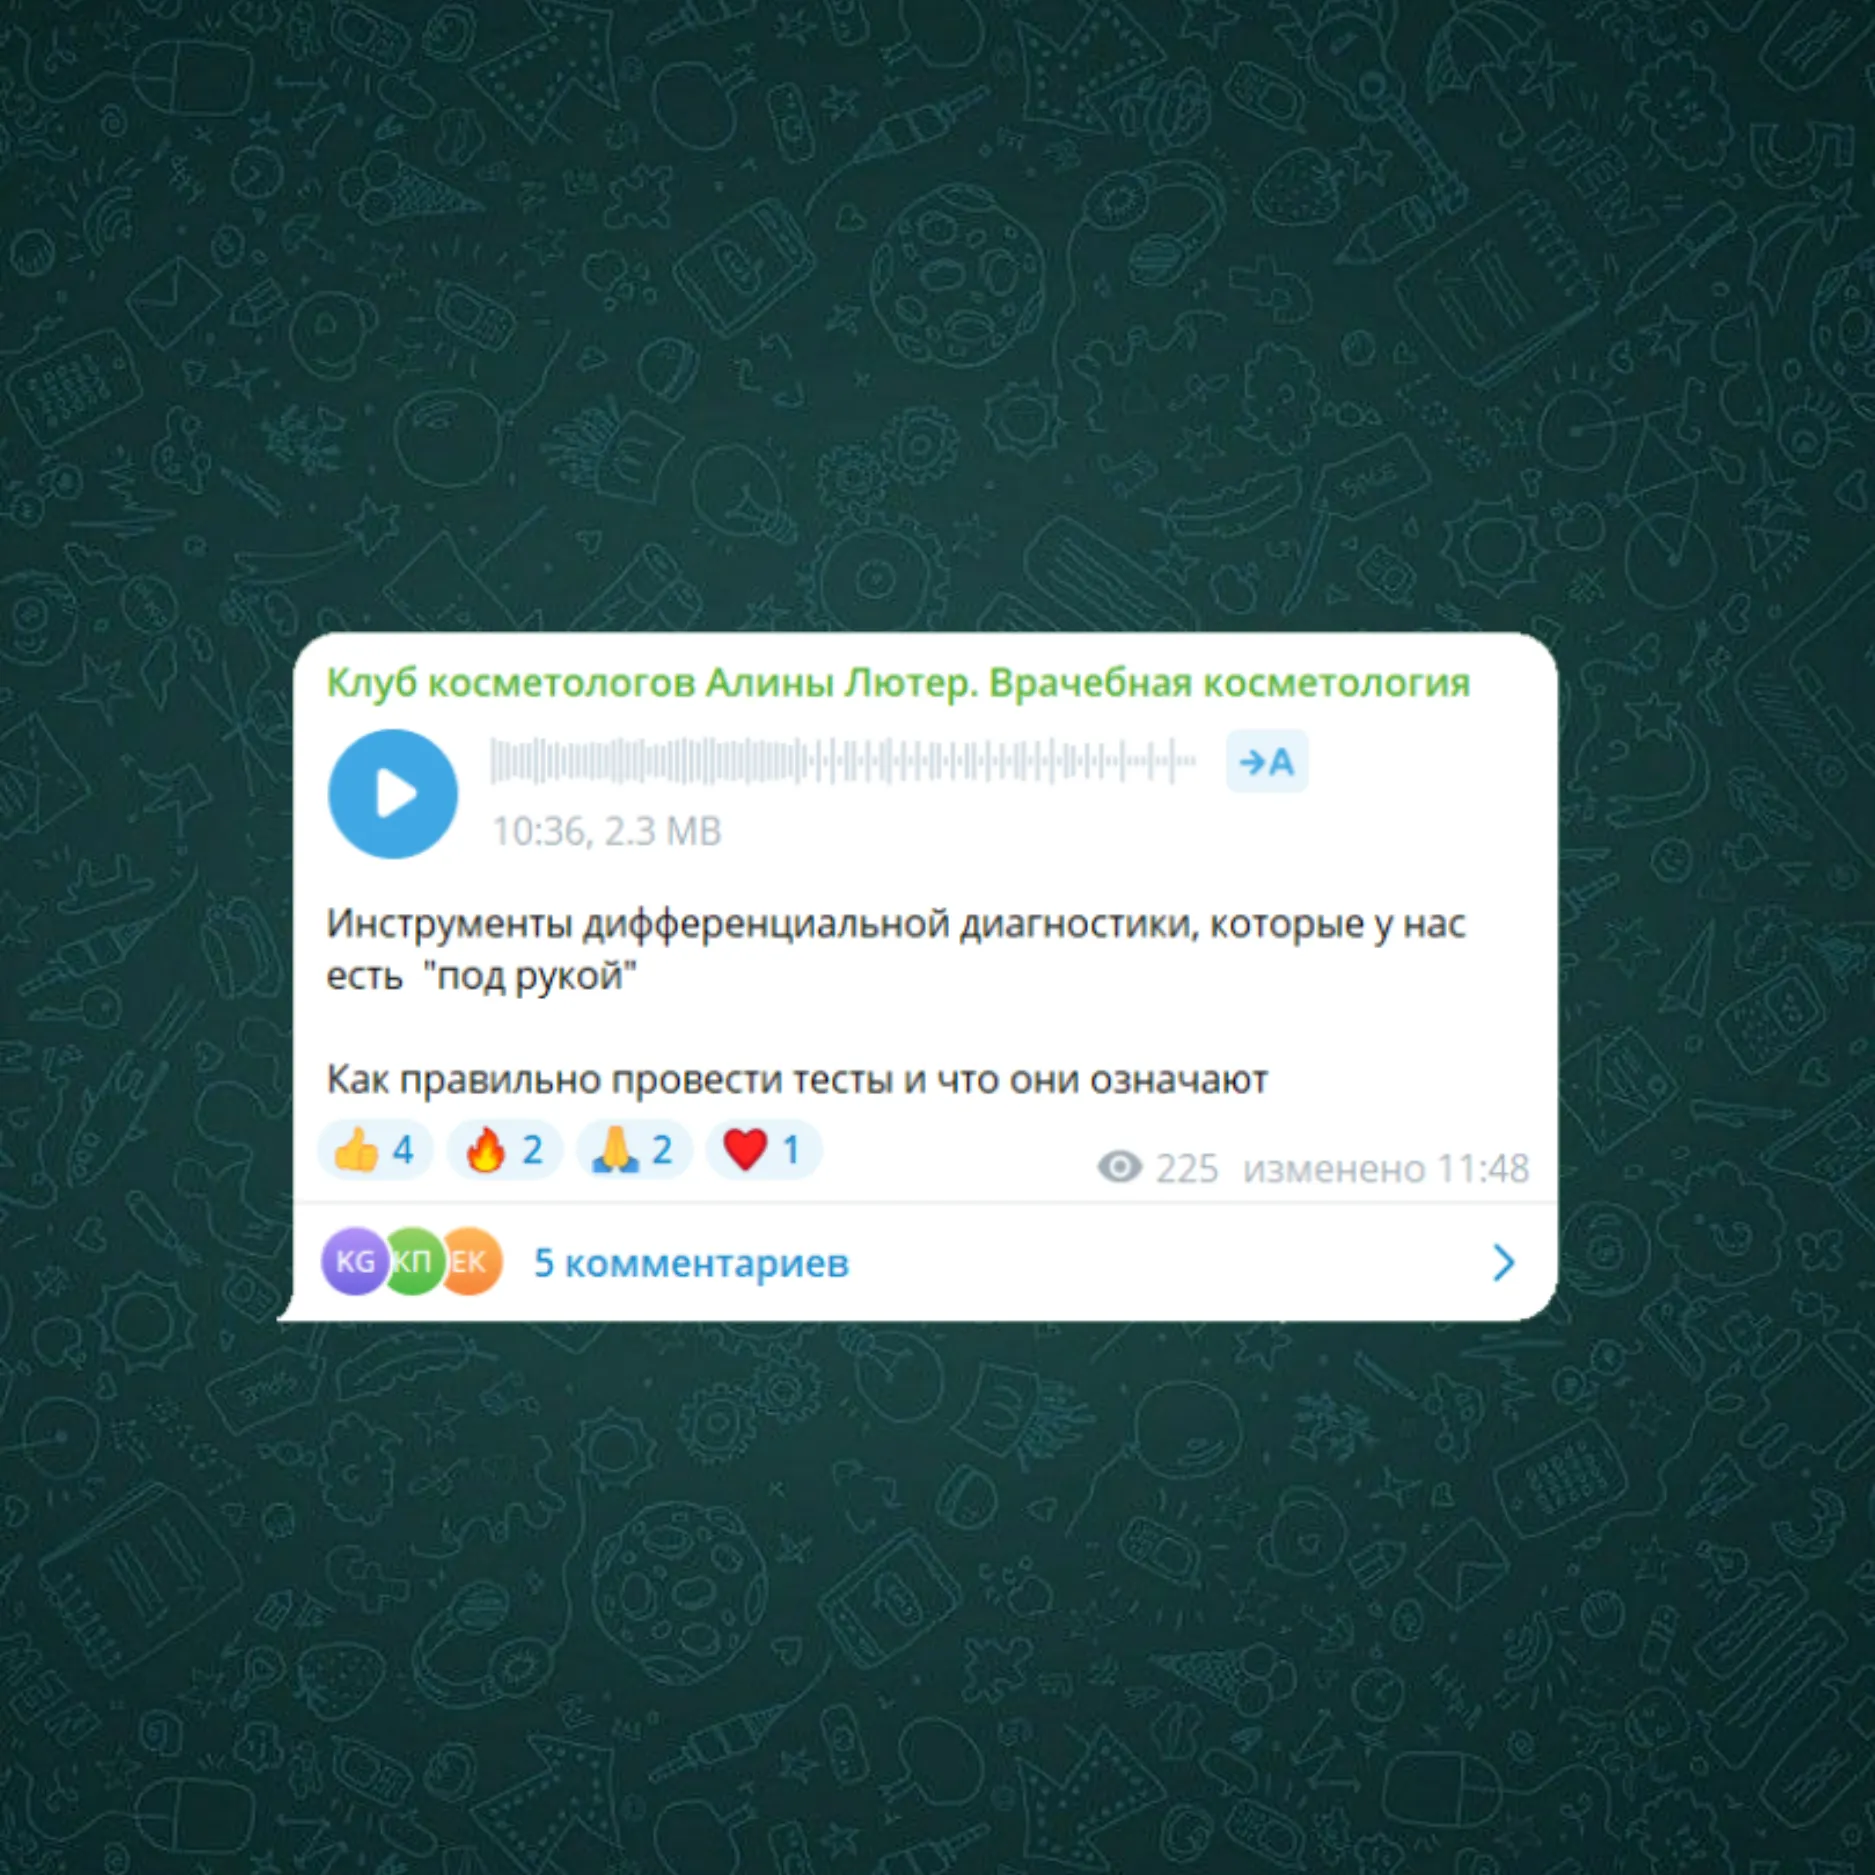Play the voice message
1875x1875 pixels.
pos(393,794)
